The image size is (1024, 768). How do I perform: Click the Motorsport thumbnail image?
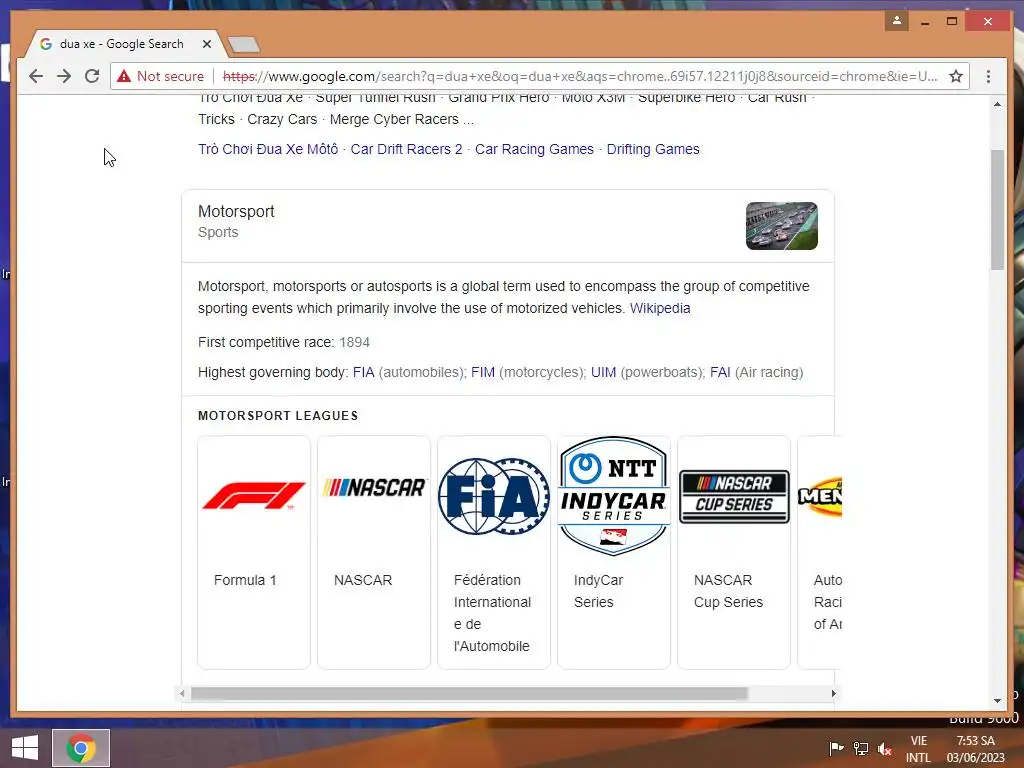782,226
